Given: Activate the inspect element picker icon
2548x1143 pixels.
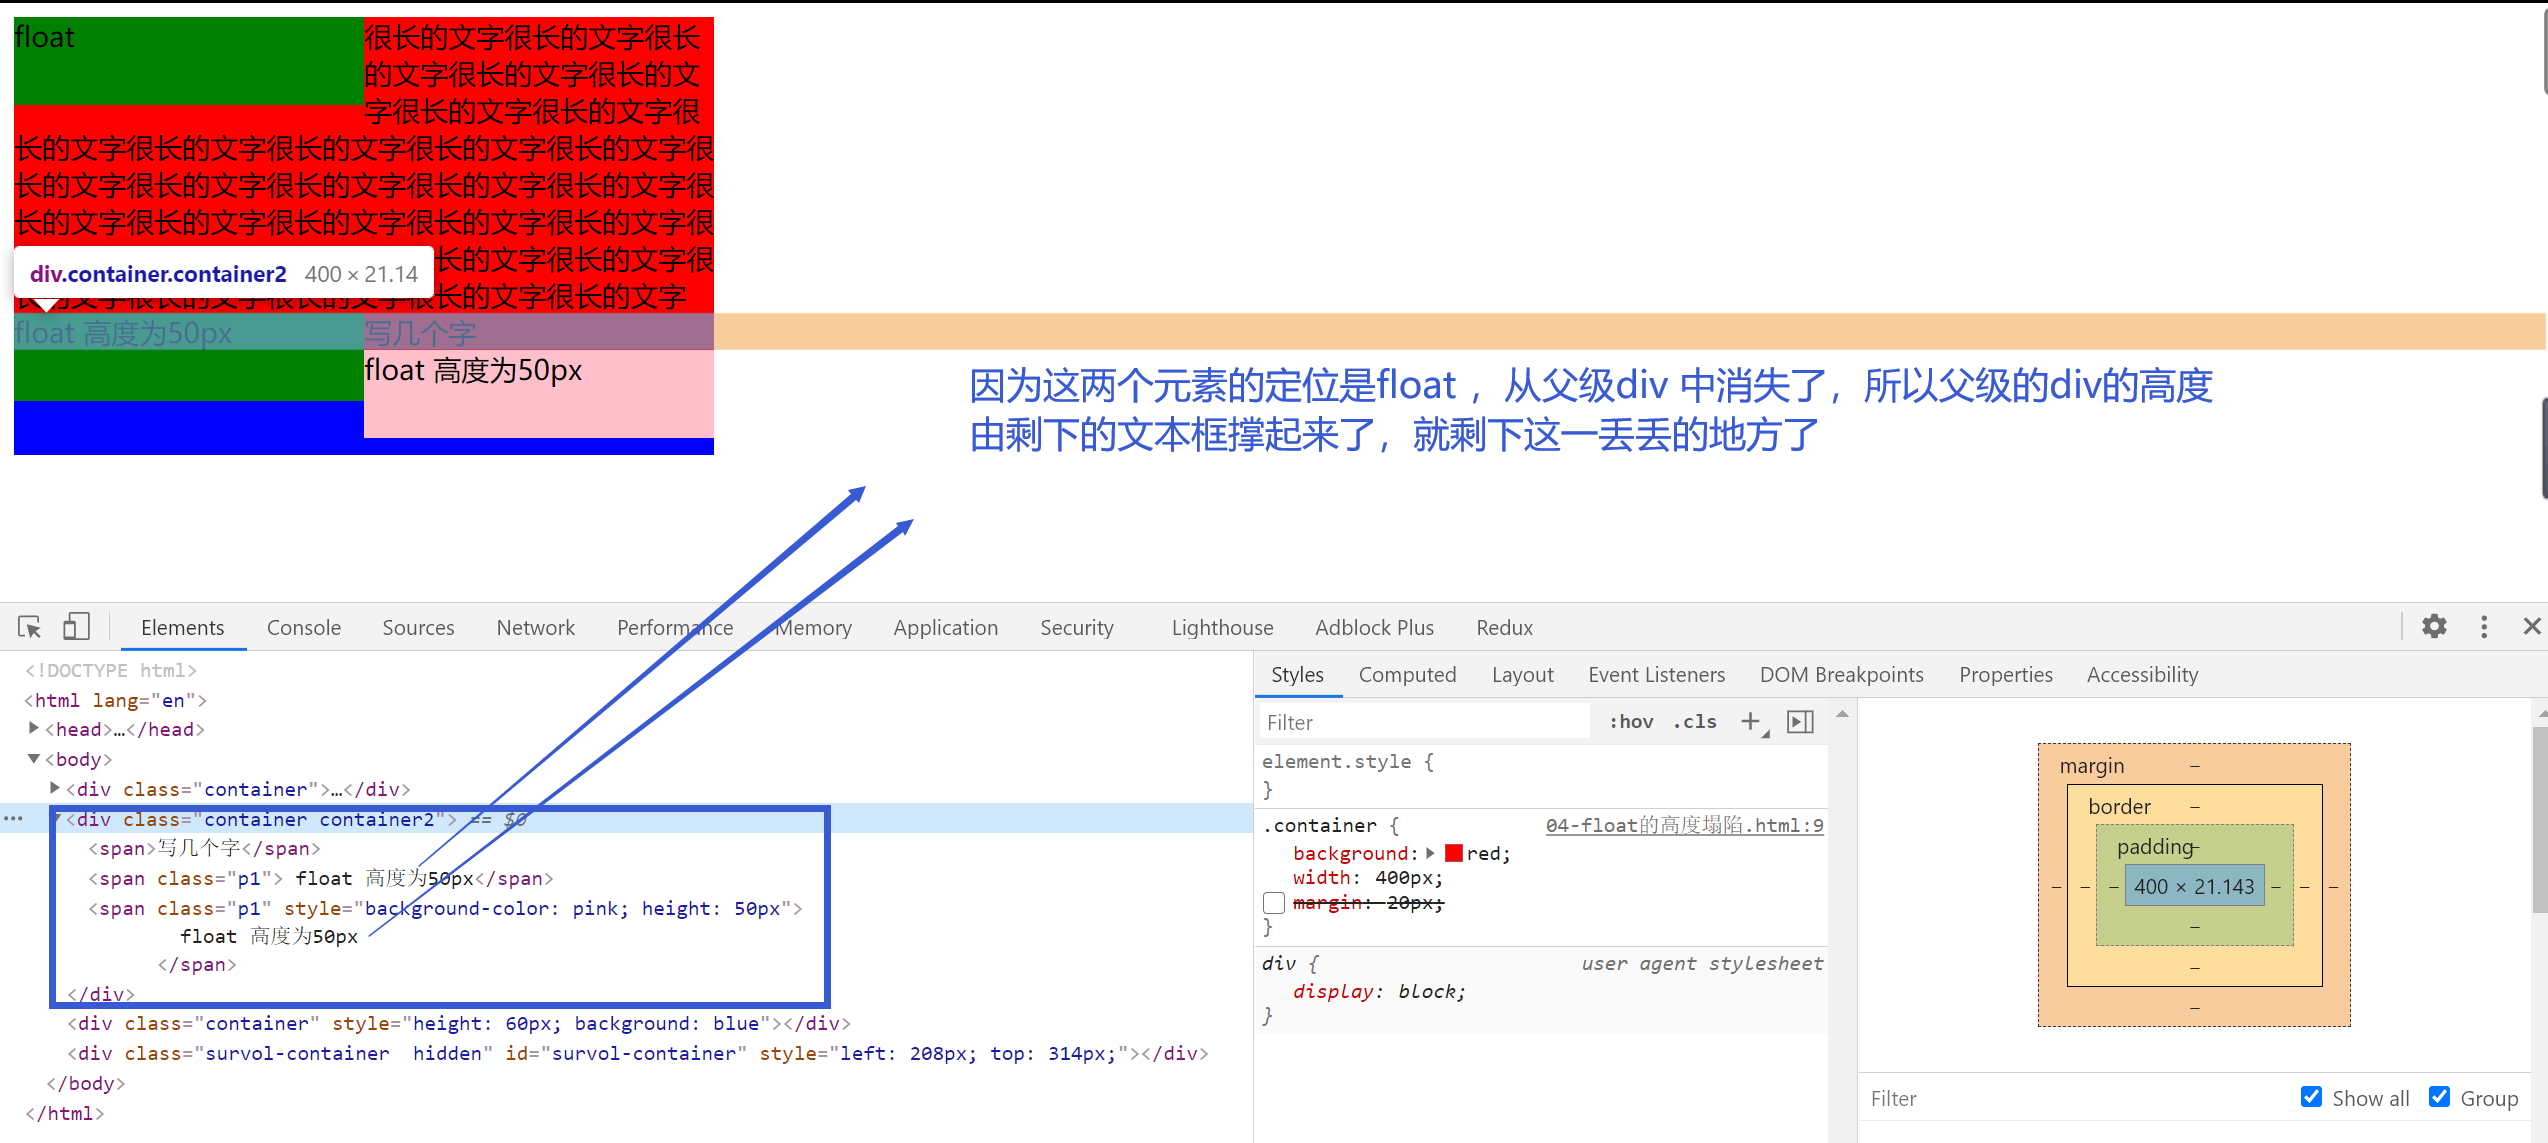Looking at the screenshot, I should point(29,627).
